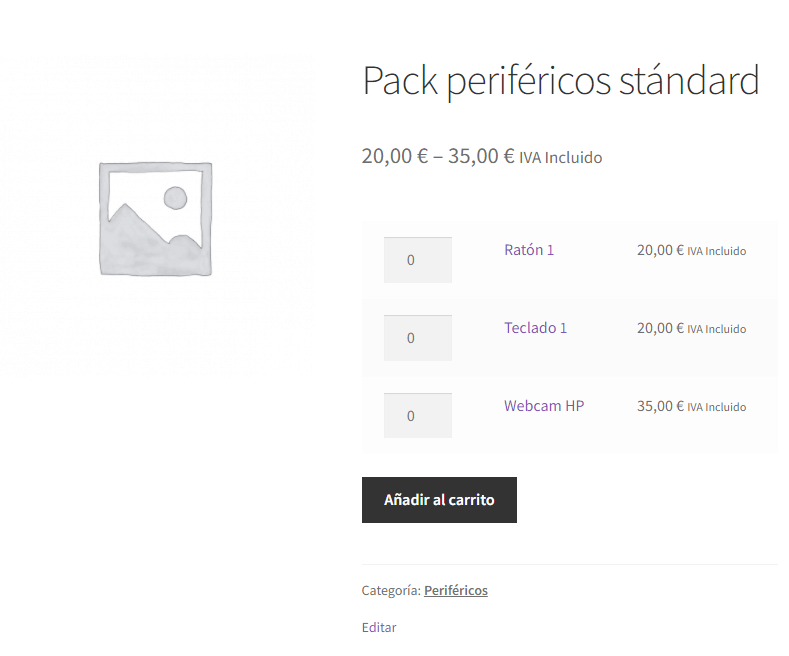Screen dimensions: 789x656
Task: Click IVA Incluido beside the main price range
Action: coord(561,157)
